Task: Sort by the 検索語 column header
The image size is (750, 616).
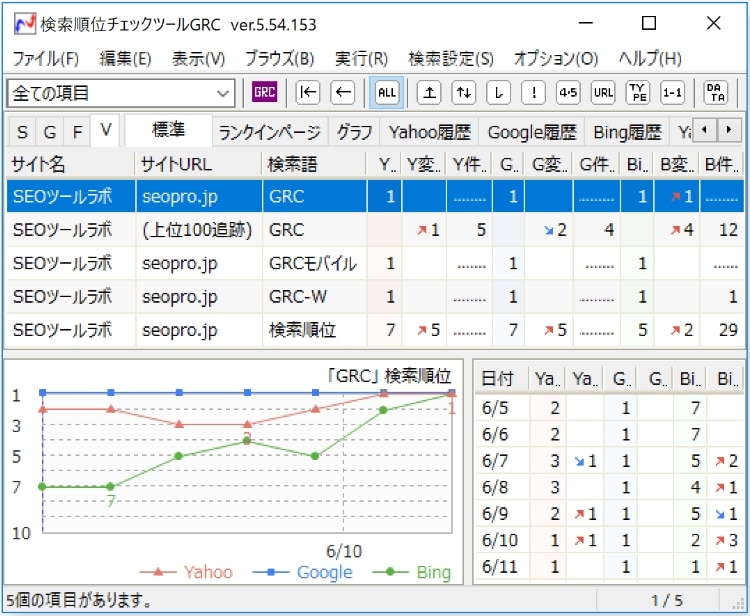Action: 314,163
